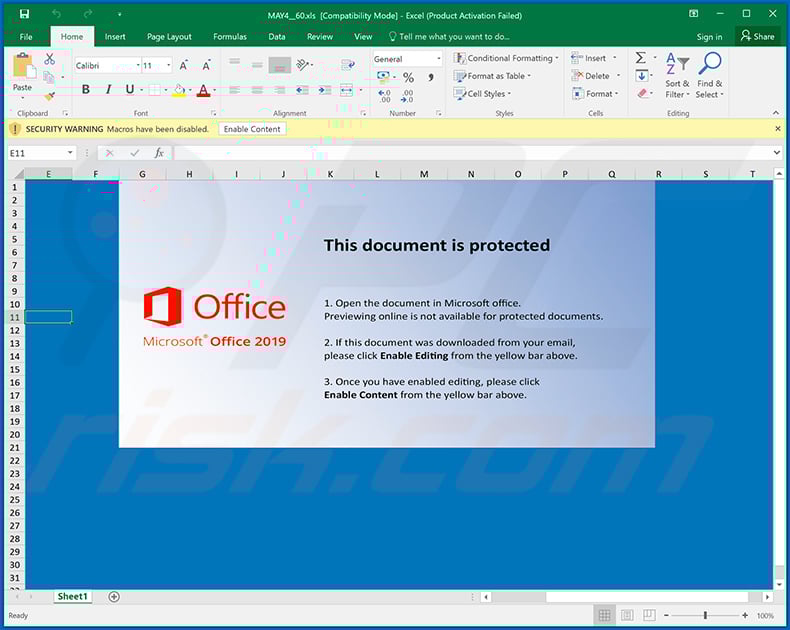790x630 pixels.
Task: Decrease font size with smaller A
Action: pos(206,66)
